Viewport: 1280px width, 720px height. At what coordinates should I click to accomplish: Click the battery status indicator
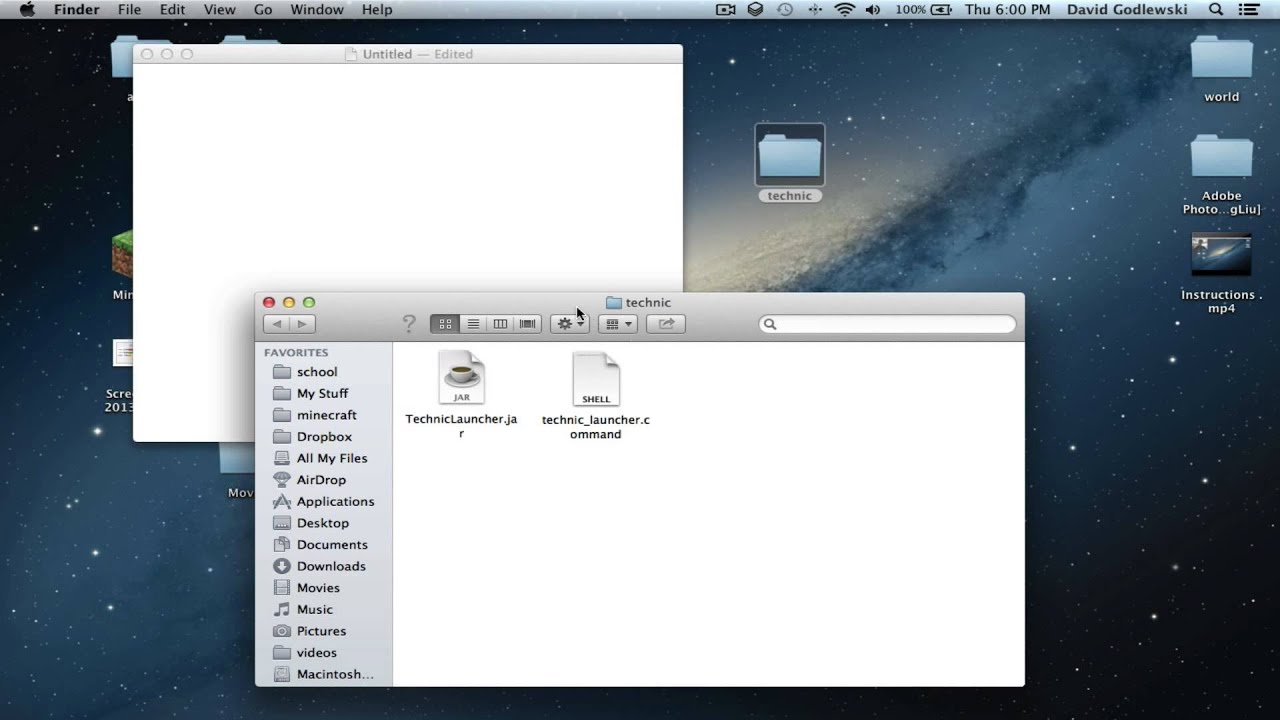coord(924,9)
